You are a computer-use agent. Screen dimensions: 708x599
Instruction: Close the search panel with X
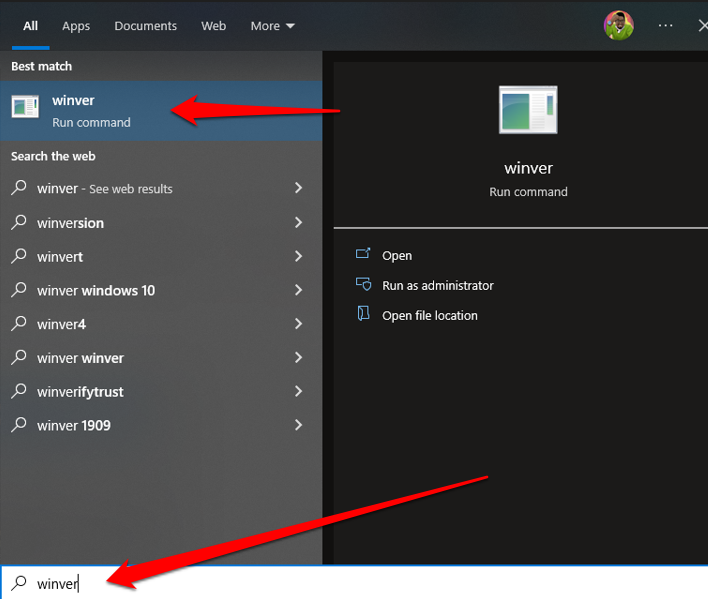click(x=703, y=26)
